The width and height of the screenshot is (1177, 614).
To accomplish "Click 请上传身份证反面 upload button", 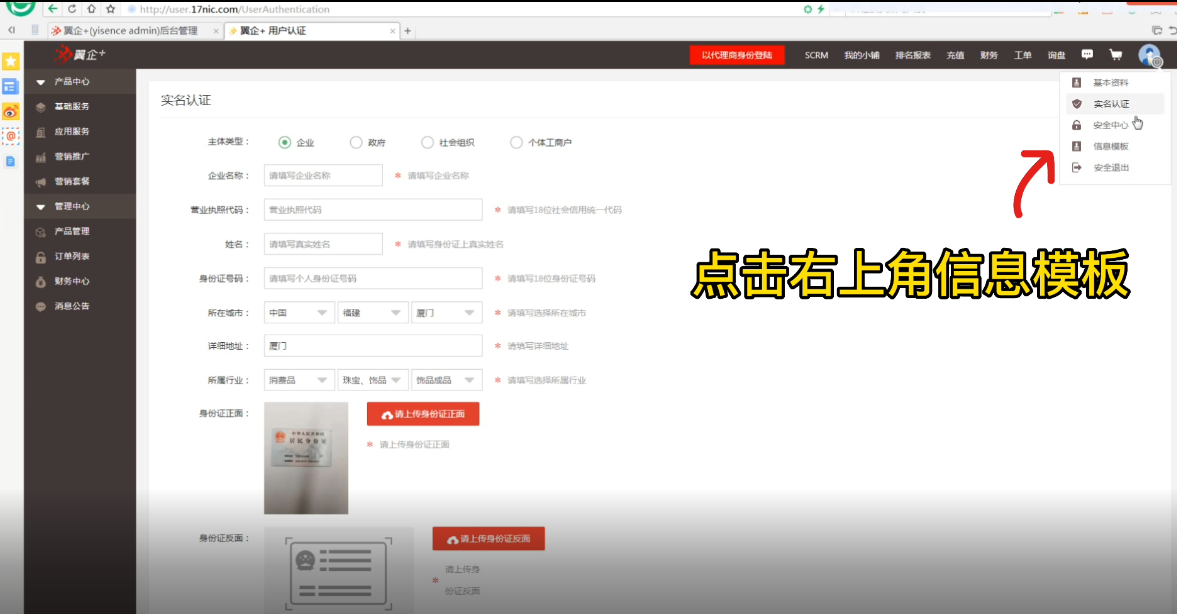I will (x=488, y=538).
